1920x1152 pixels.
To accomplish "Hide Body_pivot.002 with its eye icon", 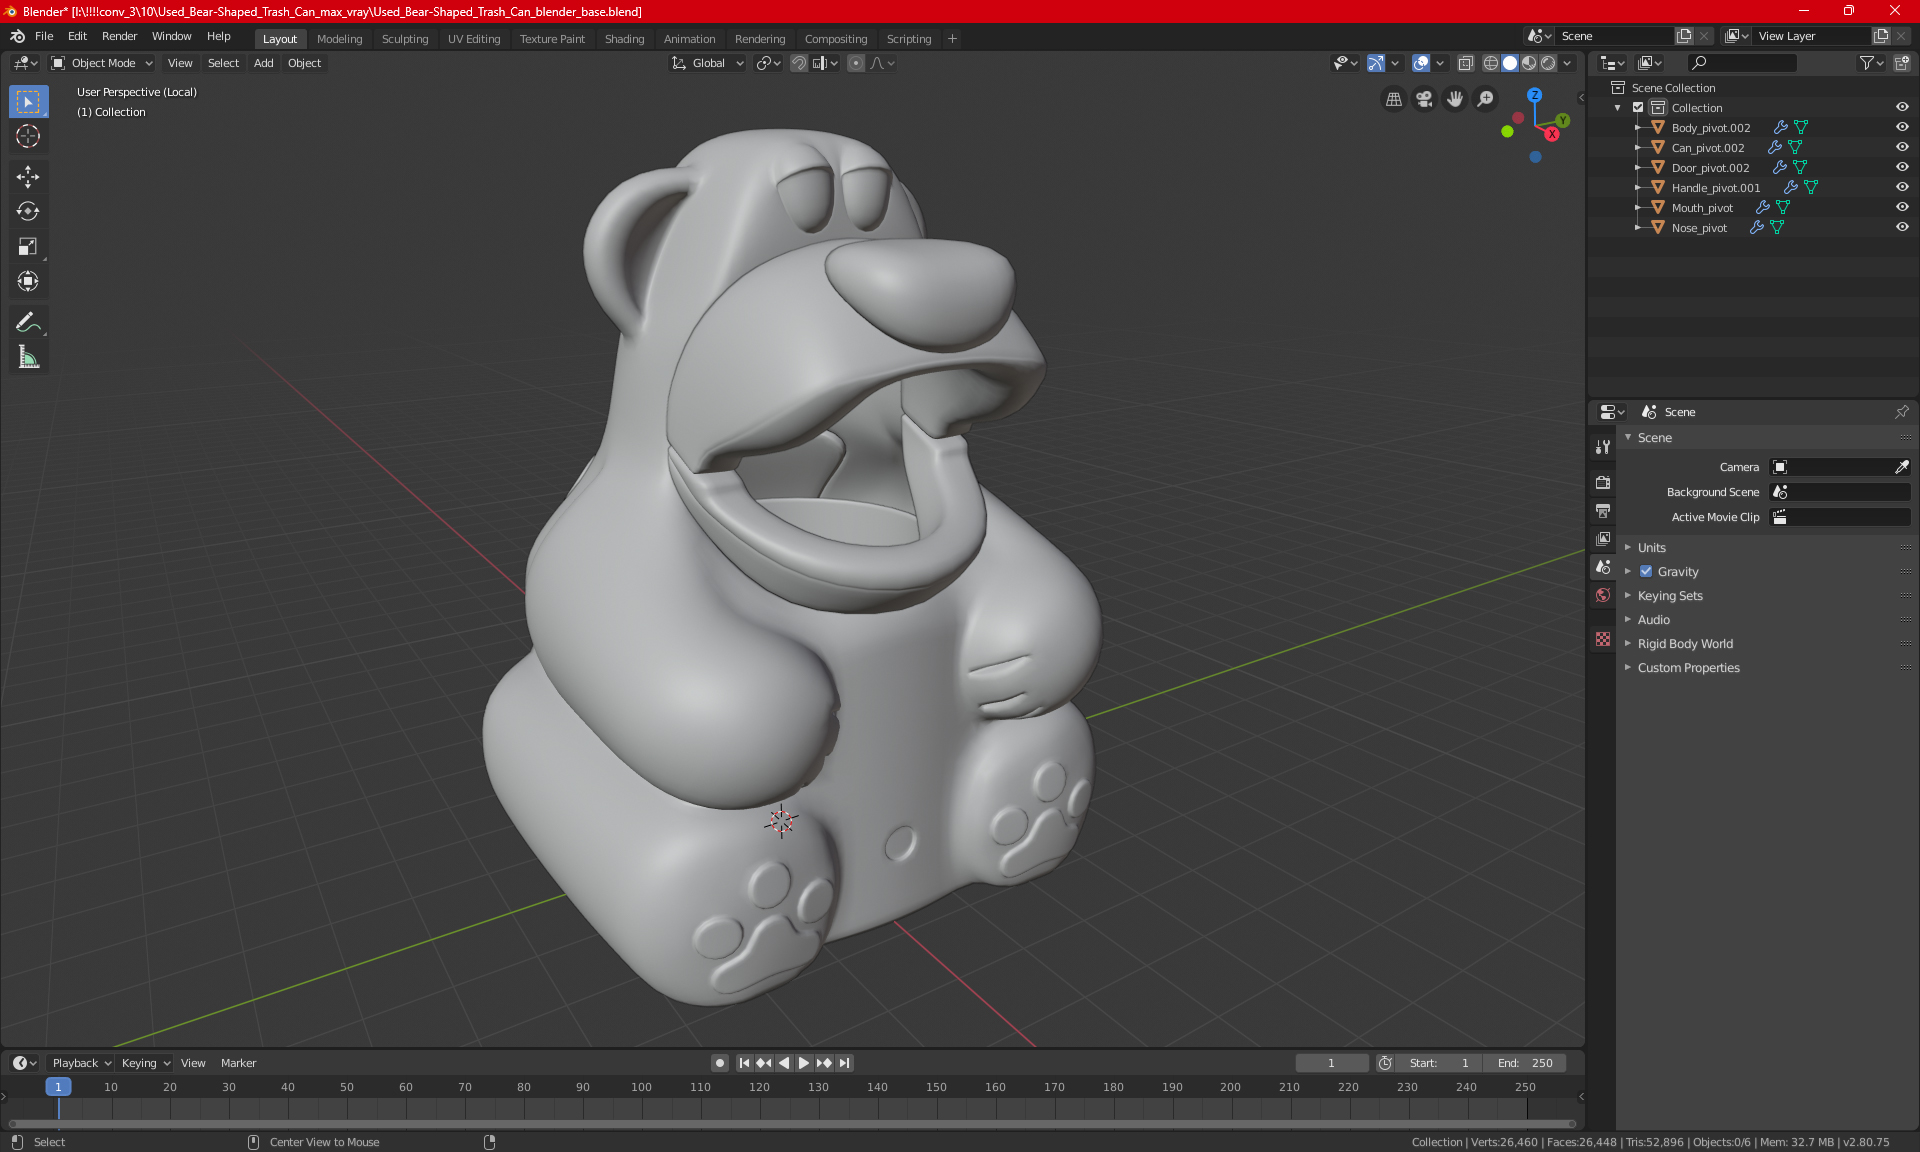I will tap(1902, 127).
